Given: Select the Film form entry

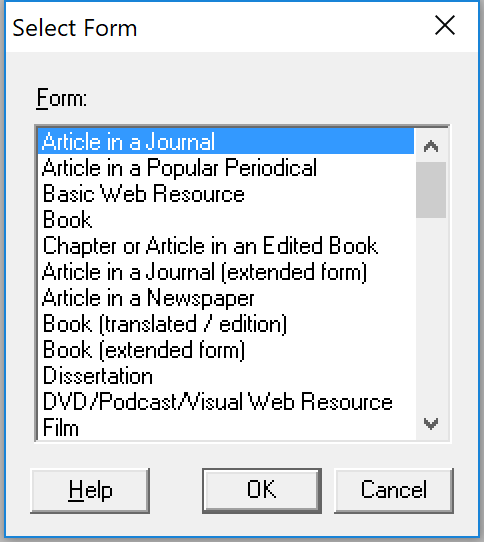Looking at the screenshot, I should point(225,428).
